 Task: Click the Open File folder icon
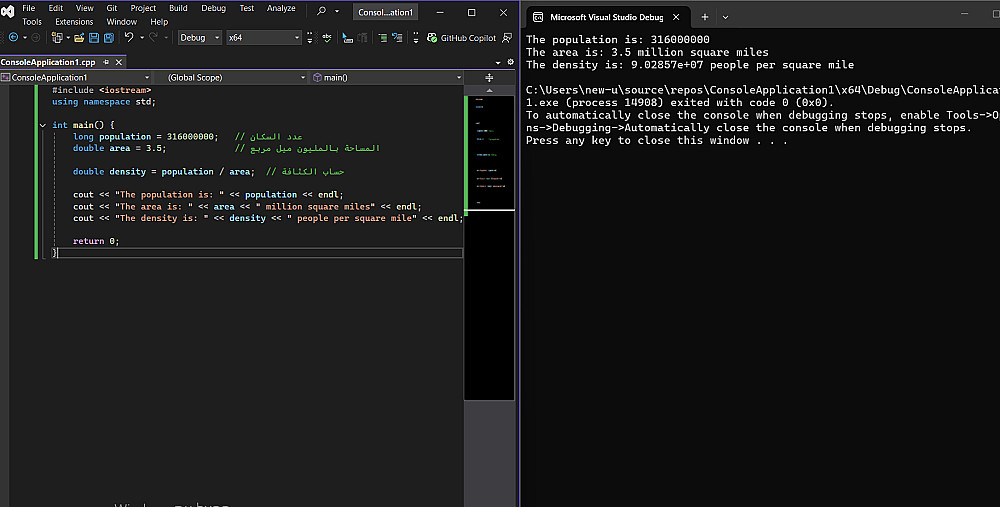(x=80, y=37)
